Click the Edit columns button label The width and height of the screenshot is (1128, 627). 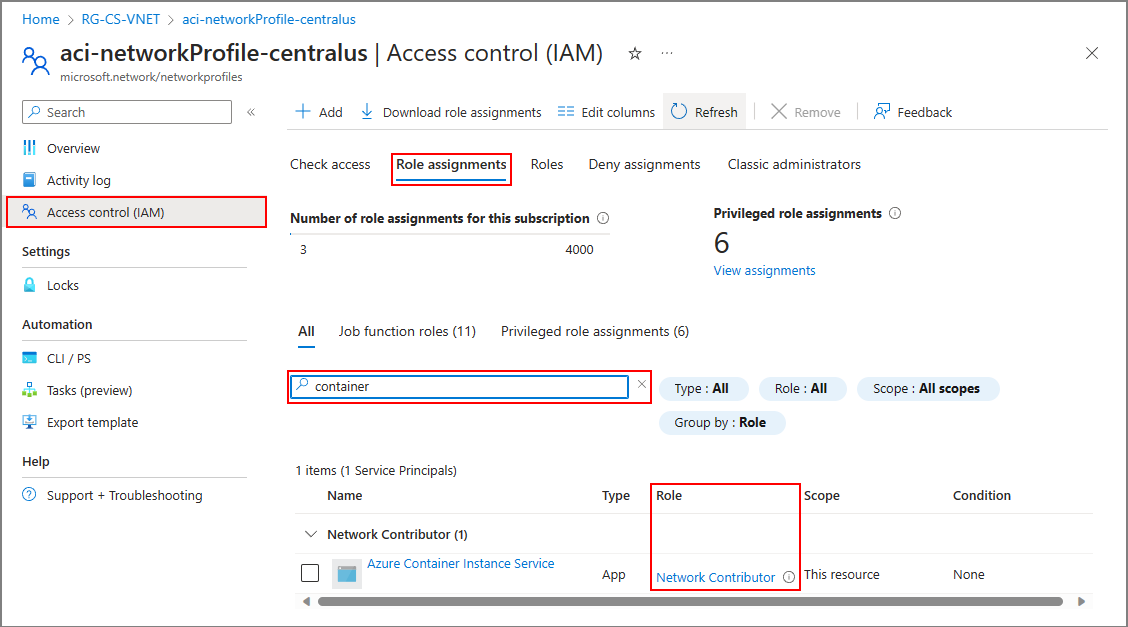618,112
